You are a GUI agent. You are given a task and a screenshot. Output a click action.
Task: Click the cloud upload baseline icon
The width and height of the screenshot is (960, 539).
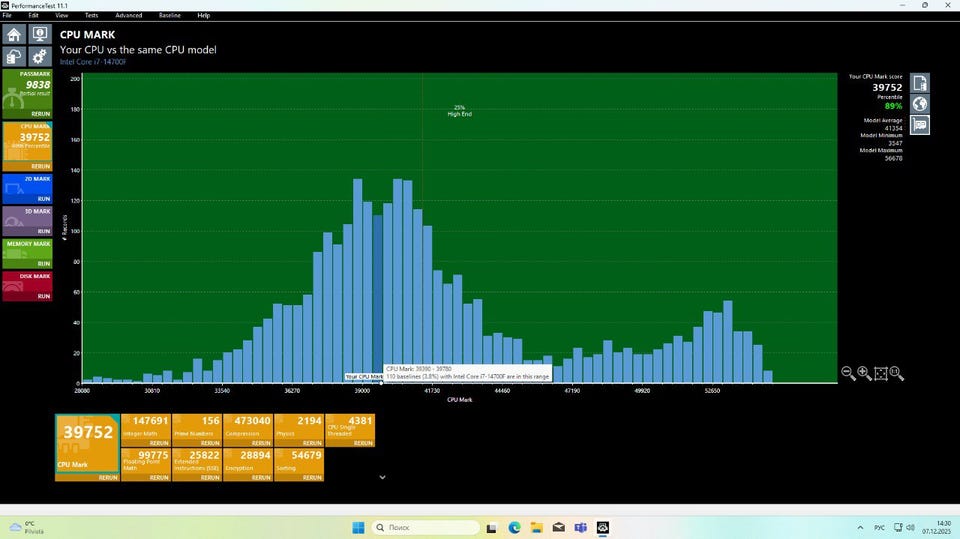14,57
